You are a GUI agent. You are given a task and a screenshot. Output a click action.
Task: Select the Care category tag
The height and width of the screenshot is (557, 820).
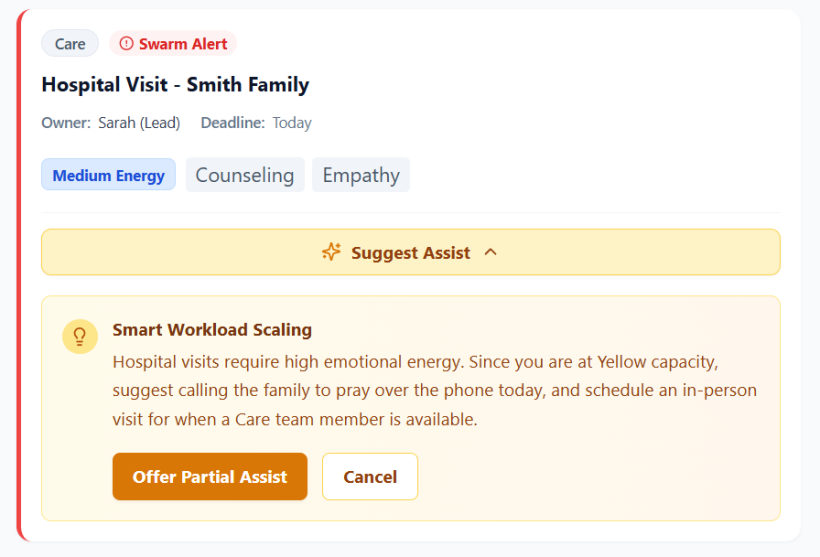70,43
